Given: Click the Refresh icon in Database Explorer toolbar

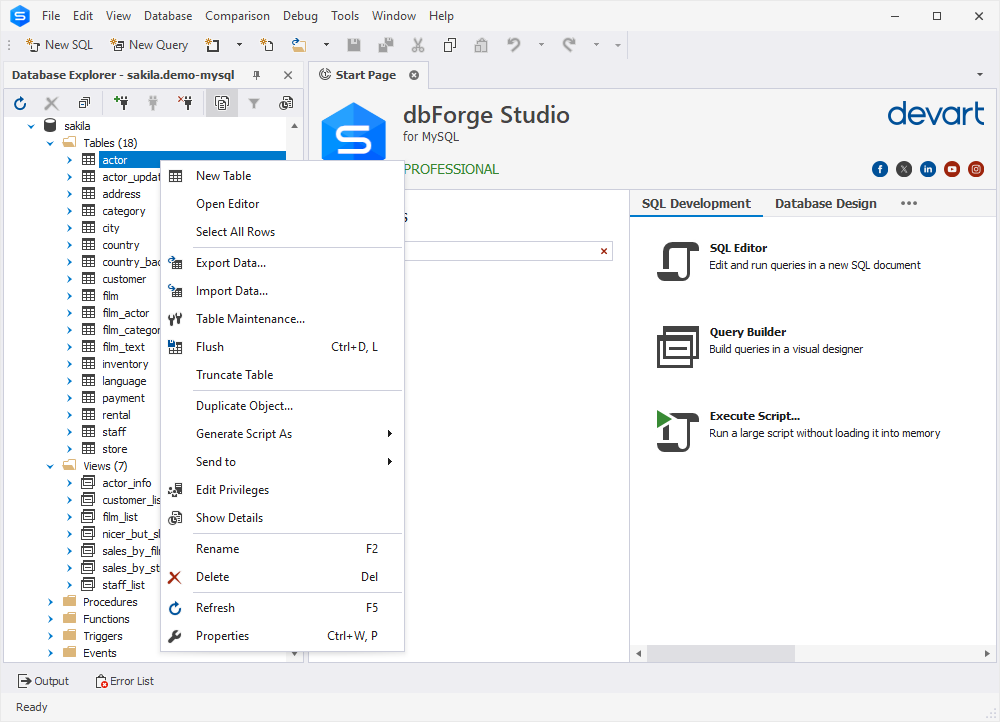Looking at the screenshot, I should click(x=20, y=103).
